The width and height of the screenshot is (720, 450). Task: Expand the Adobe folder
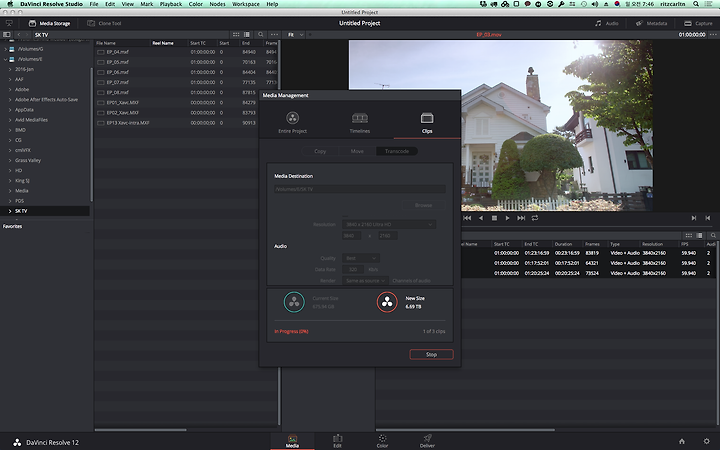pyautogui.click(x=10, y=90)
